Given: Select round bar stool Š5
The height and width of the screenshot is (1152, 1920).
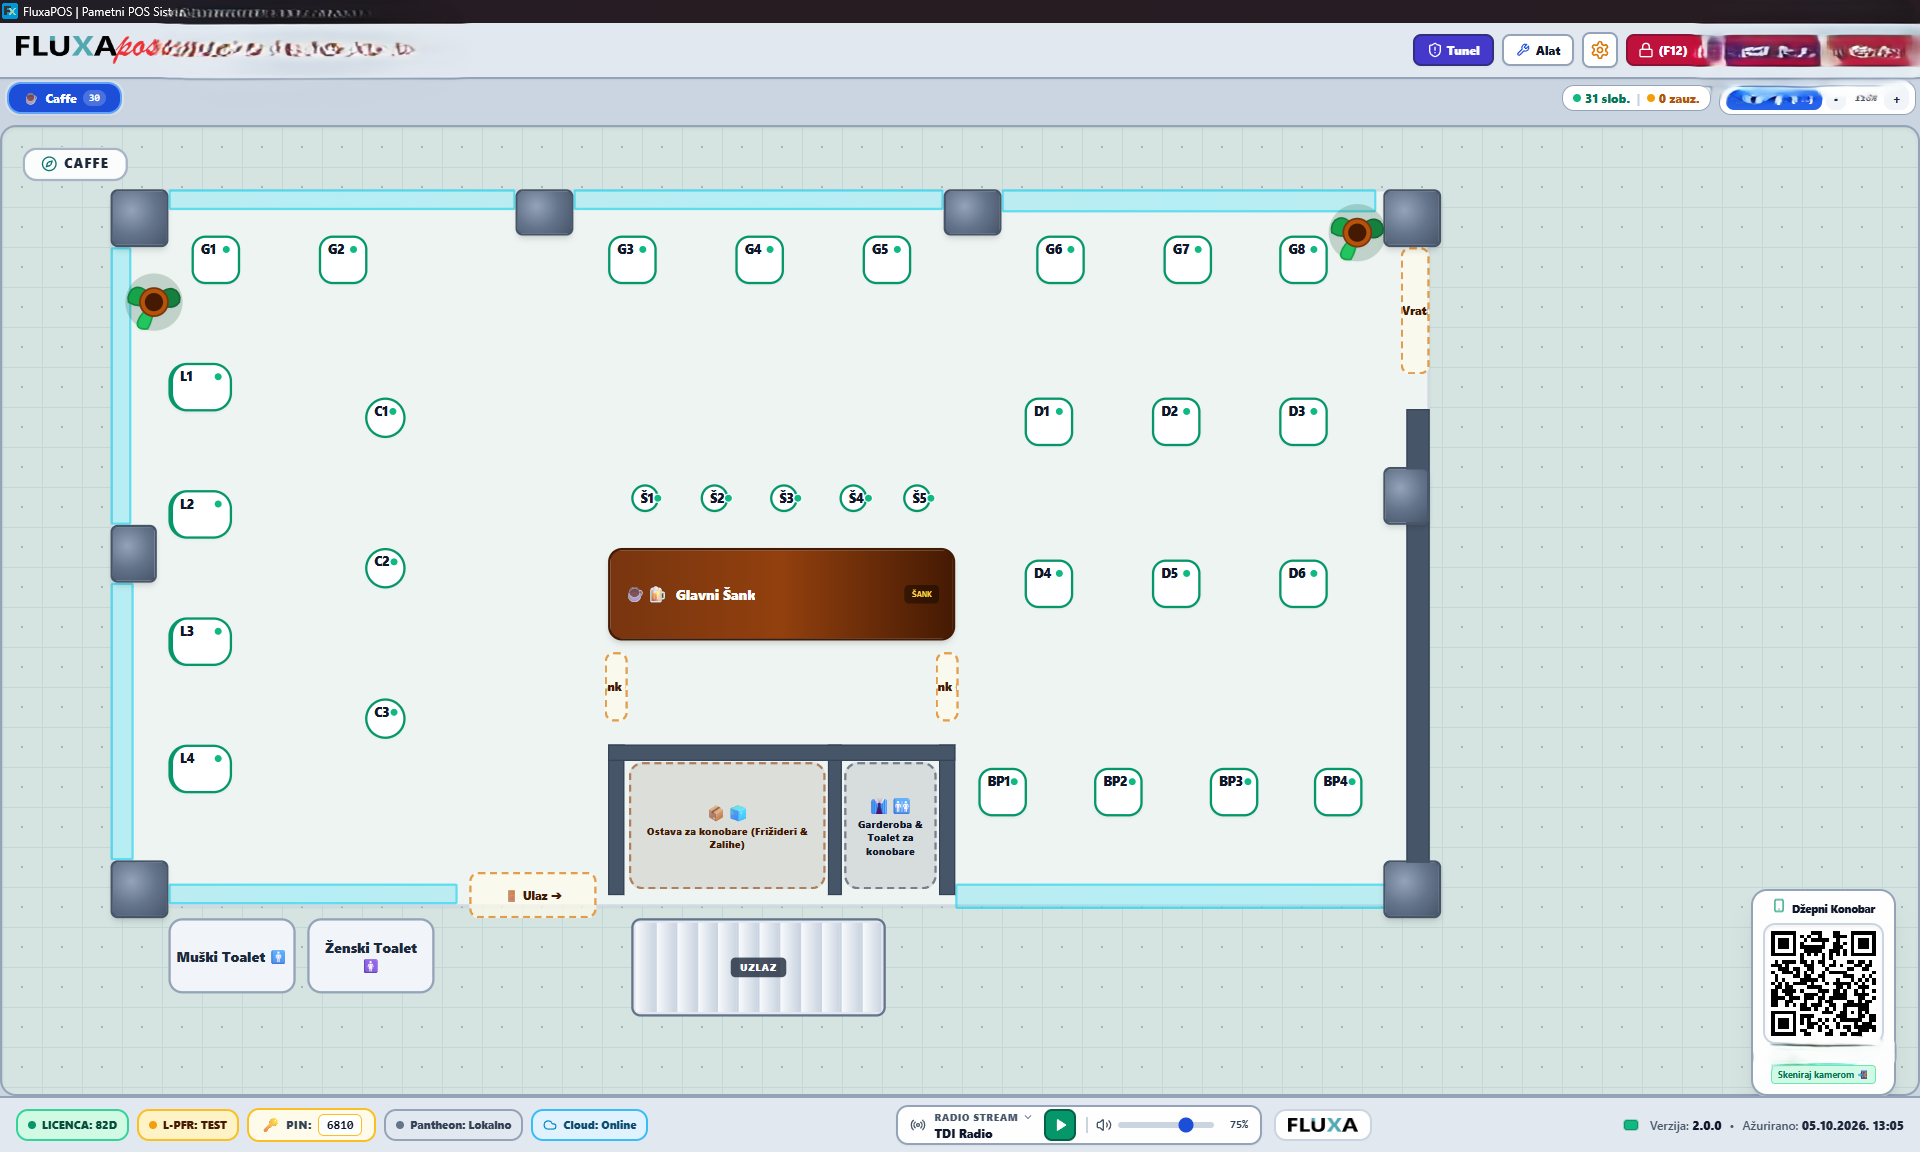Looking at the screenshot, I should pyautogui.click(x=918, y=497).
